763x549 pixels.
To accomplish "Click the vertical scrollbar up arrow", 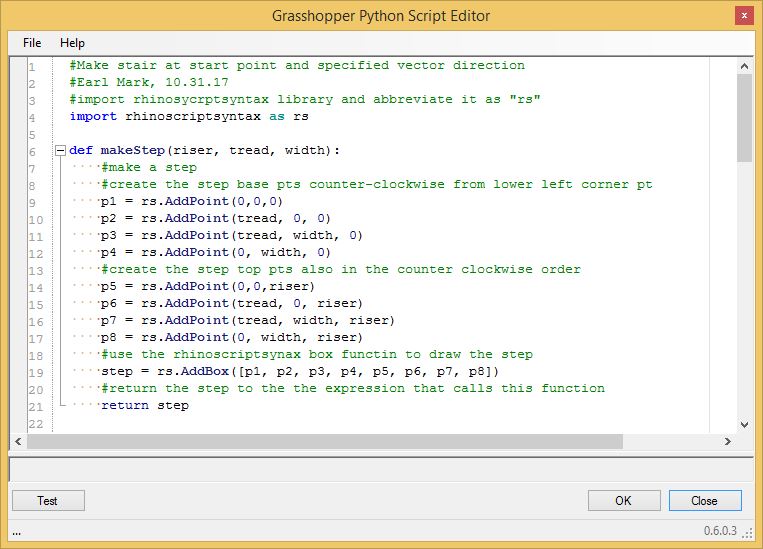I will click(744, 66).
